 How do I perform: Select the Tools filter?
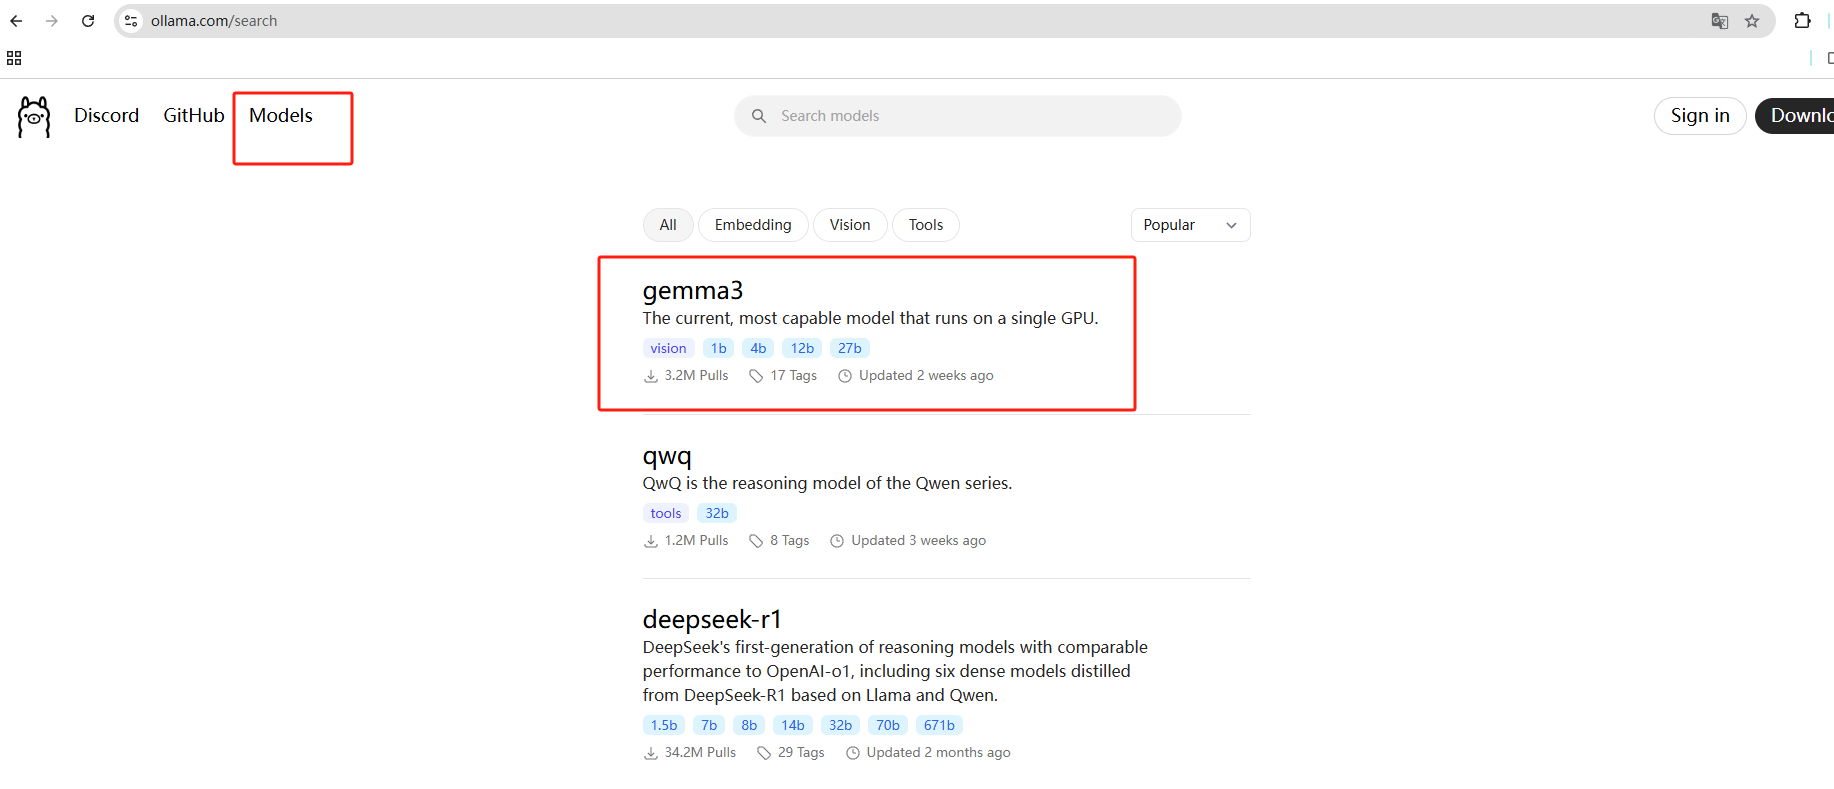pyautogui.click(x=926, y=225)
